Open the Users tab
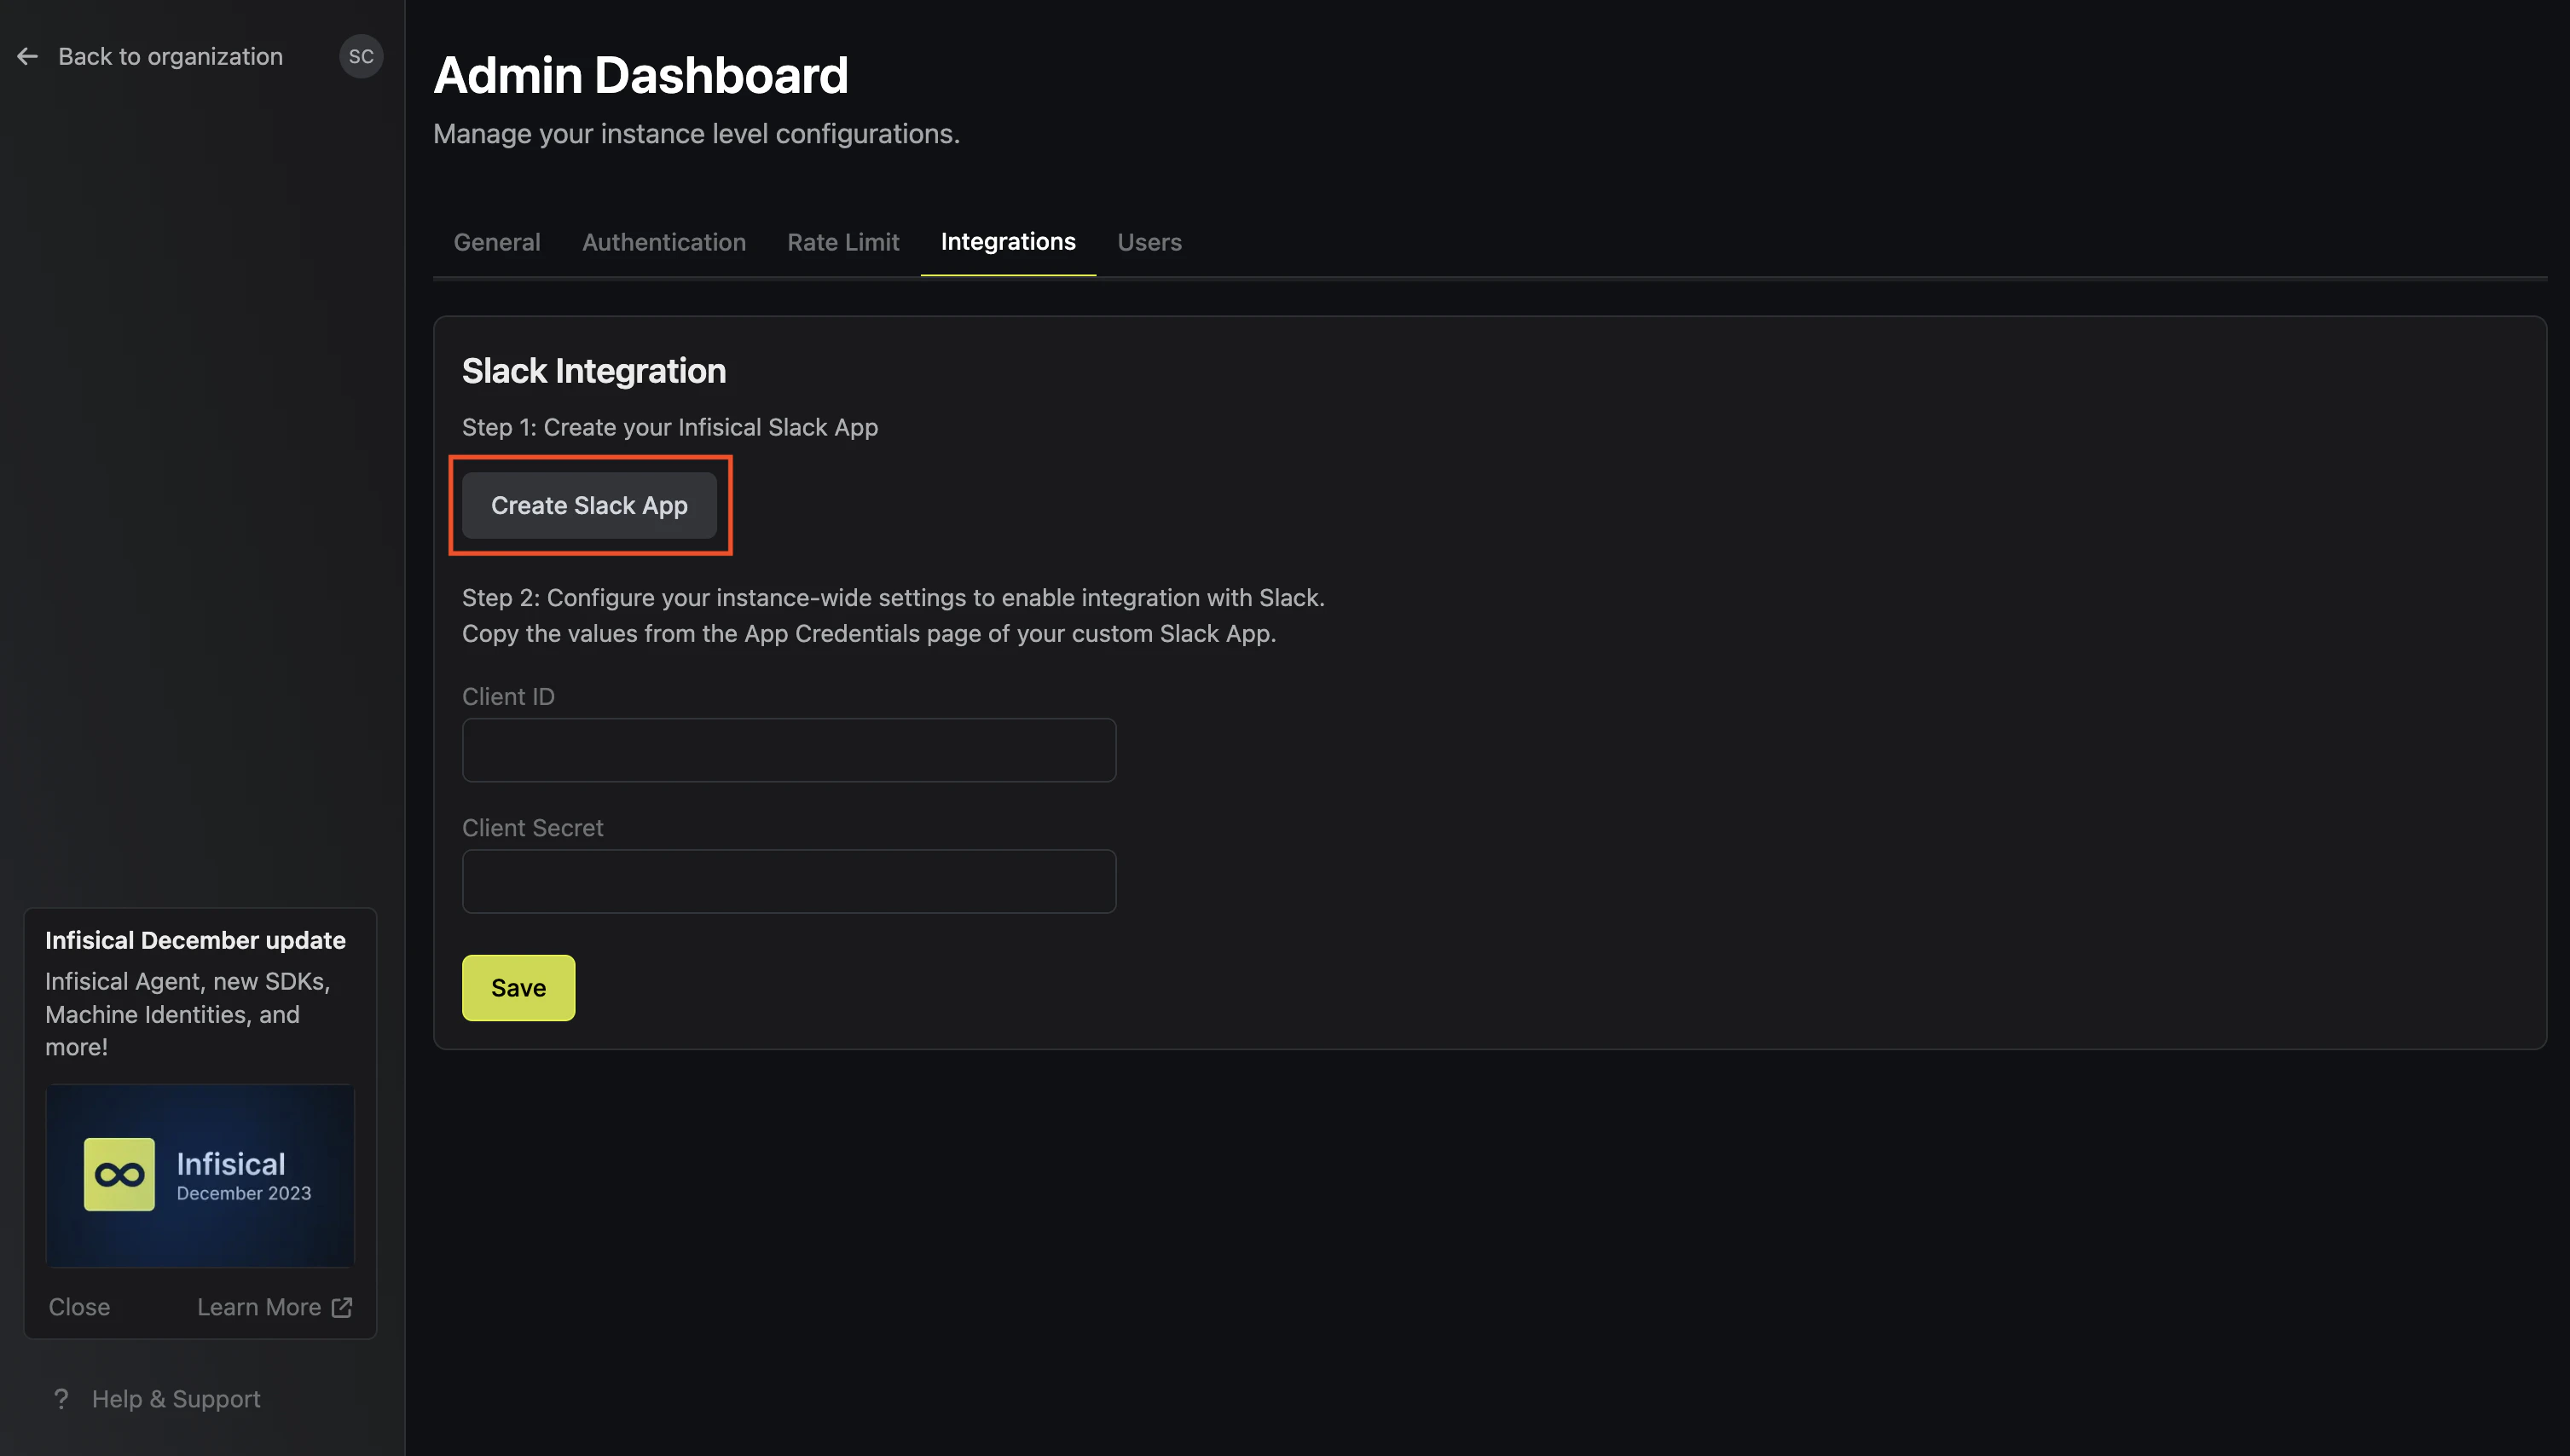The height and width of the screenshot is (1456, 2570). (x=1149, y=242)
